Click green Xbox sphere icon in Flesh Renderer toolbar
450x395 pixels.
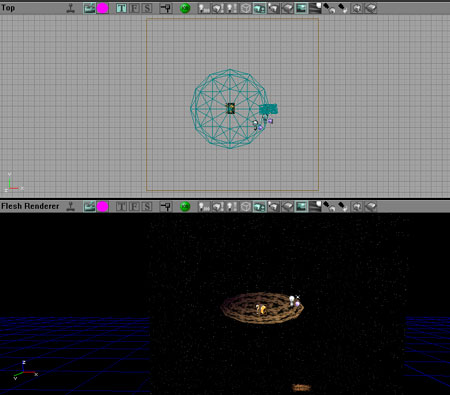click(185, 207)
